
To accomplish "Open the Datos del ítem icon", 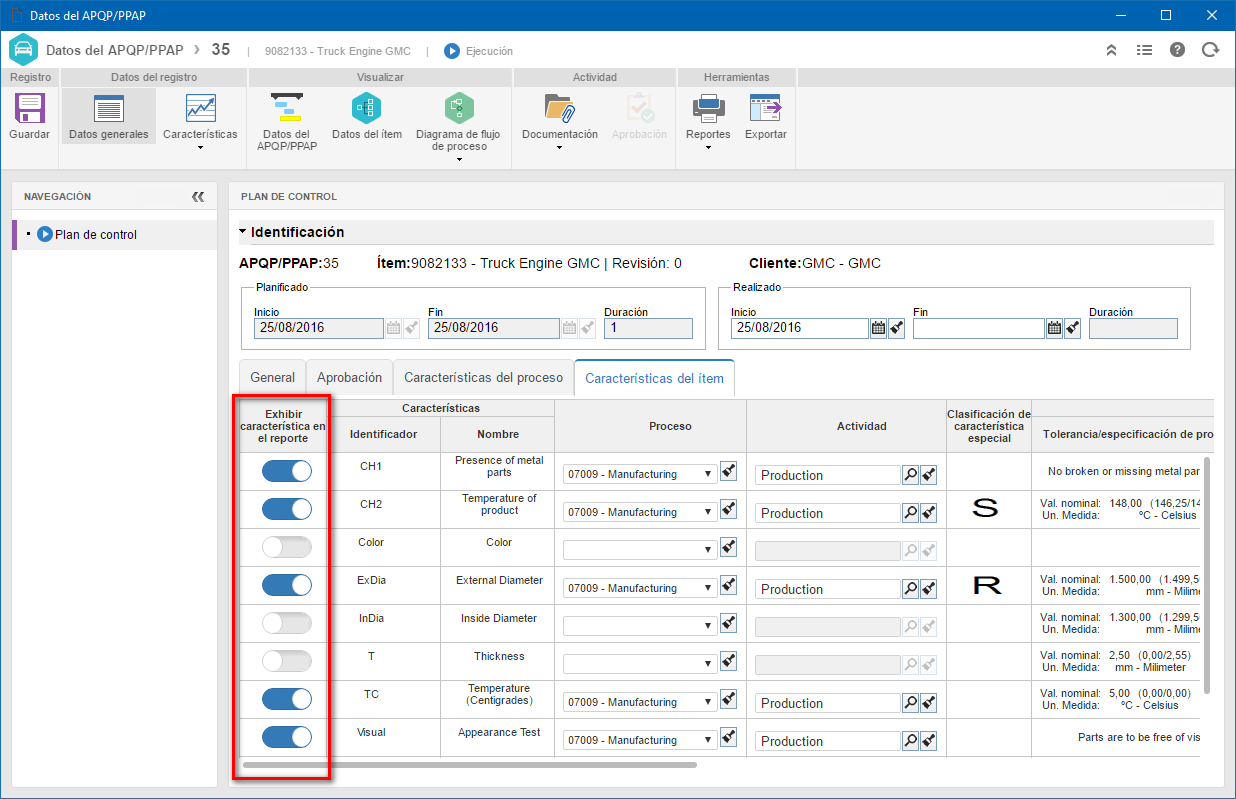I will tap(367, 108).
